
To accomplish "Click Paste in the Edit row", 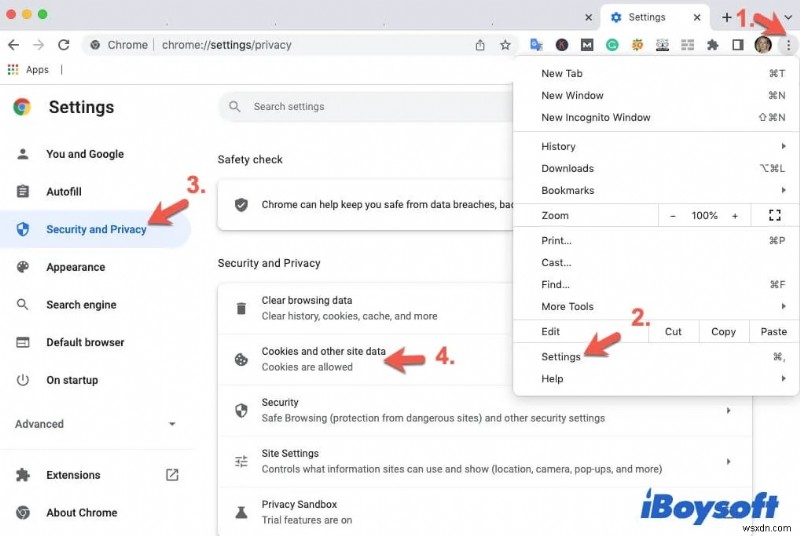I will click(x=773, y=331).
